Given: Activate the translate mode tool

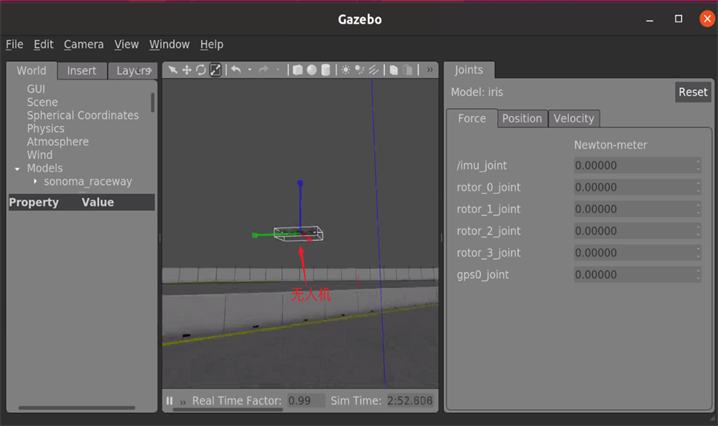Looking at the screenshot, I should click(186, 70).
